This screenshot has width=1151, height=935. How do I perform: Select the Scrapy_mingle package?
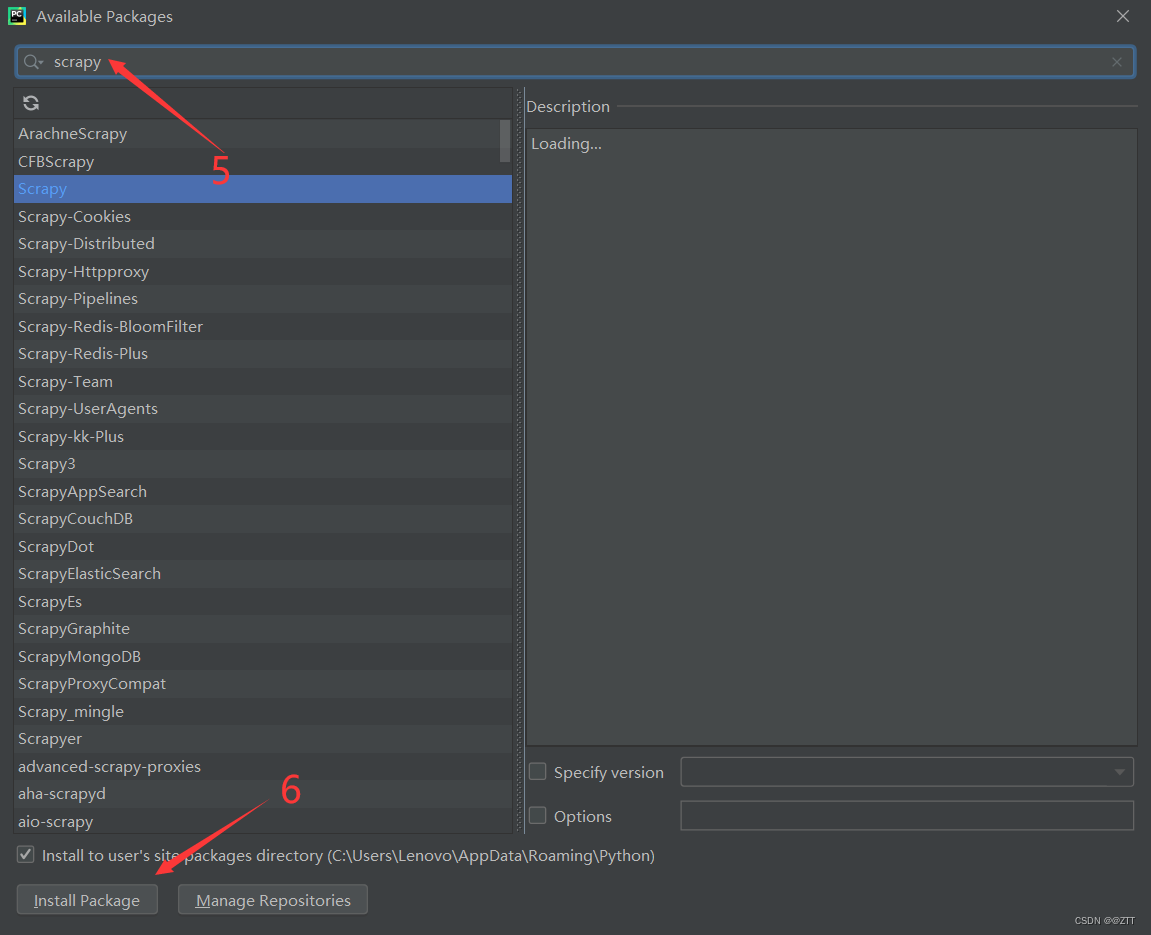(x=263, y=712)
